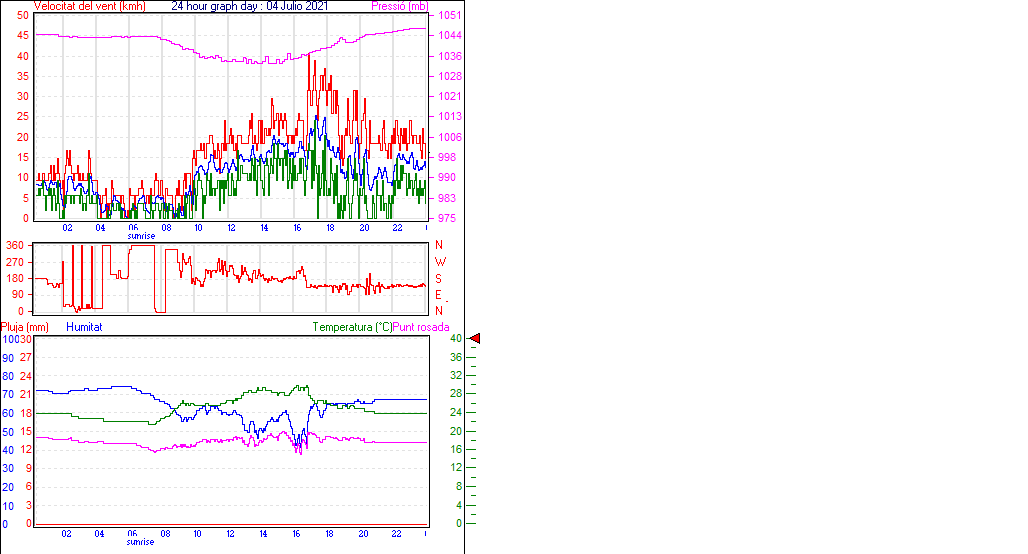
Task: Select the blue "Humitat" legend label
Action: pos(84,327)
